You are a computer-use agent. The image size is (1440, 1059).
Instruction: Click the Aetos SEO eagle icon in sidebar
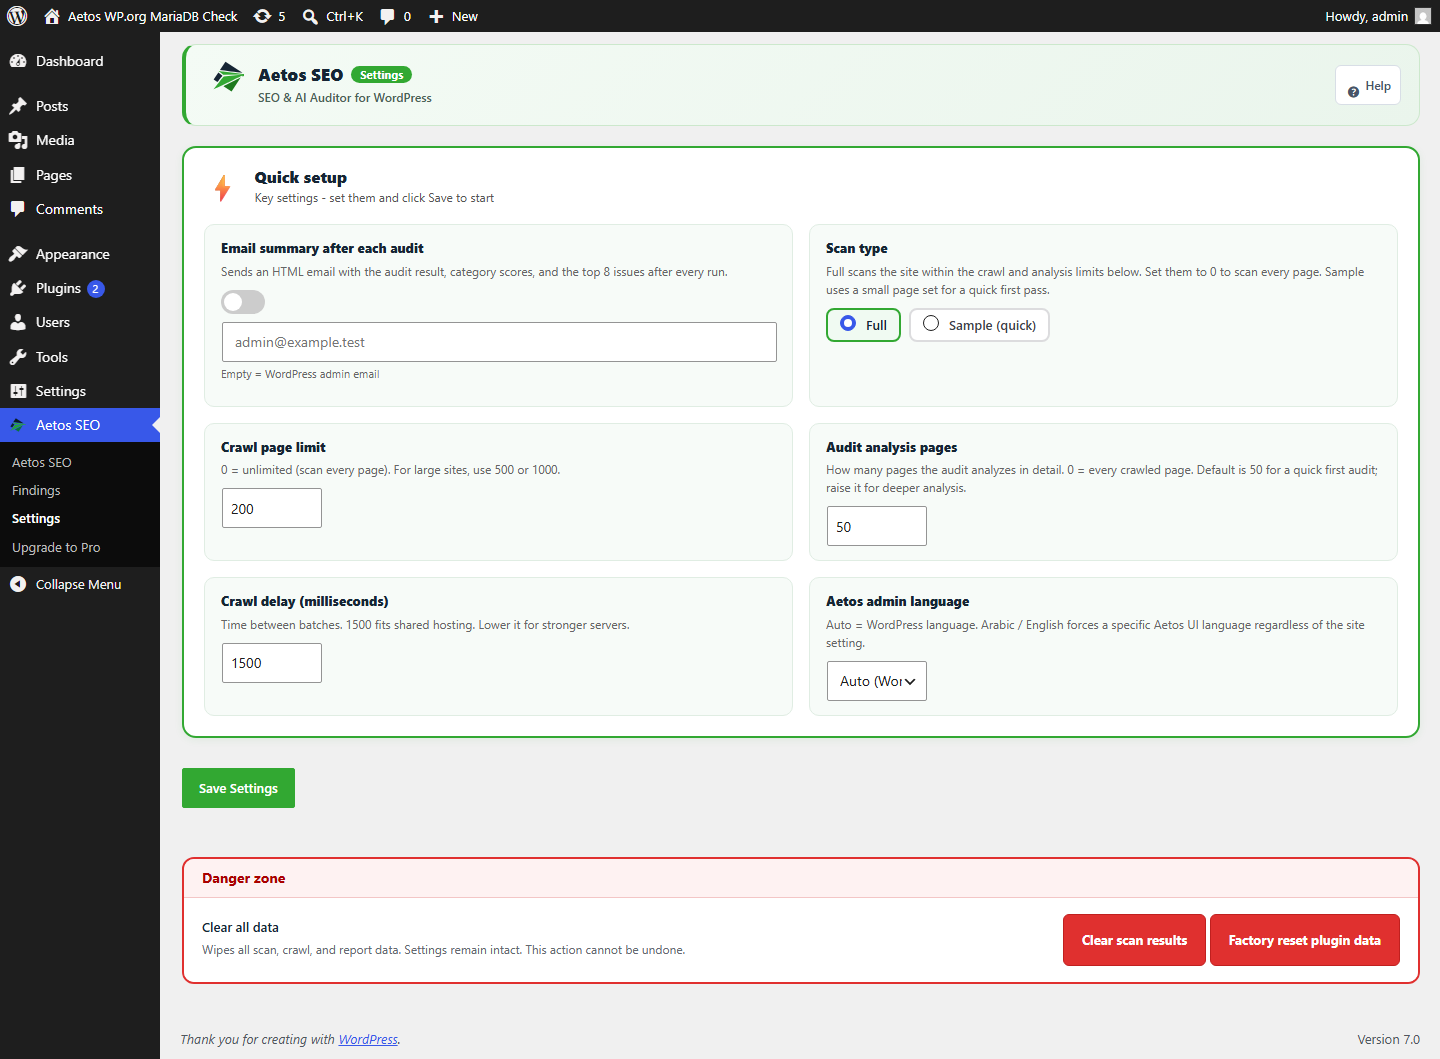(x=18, y=425)
